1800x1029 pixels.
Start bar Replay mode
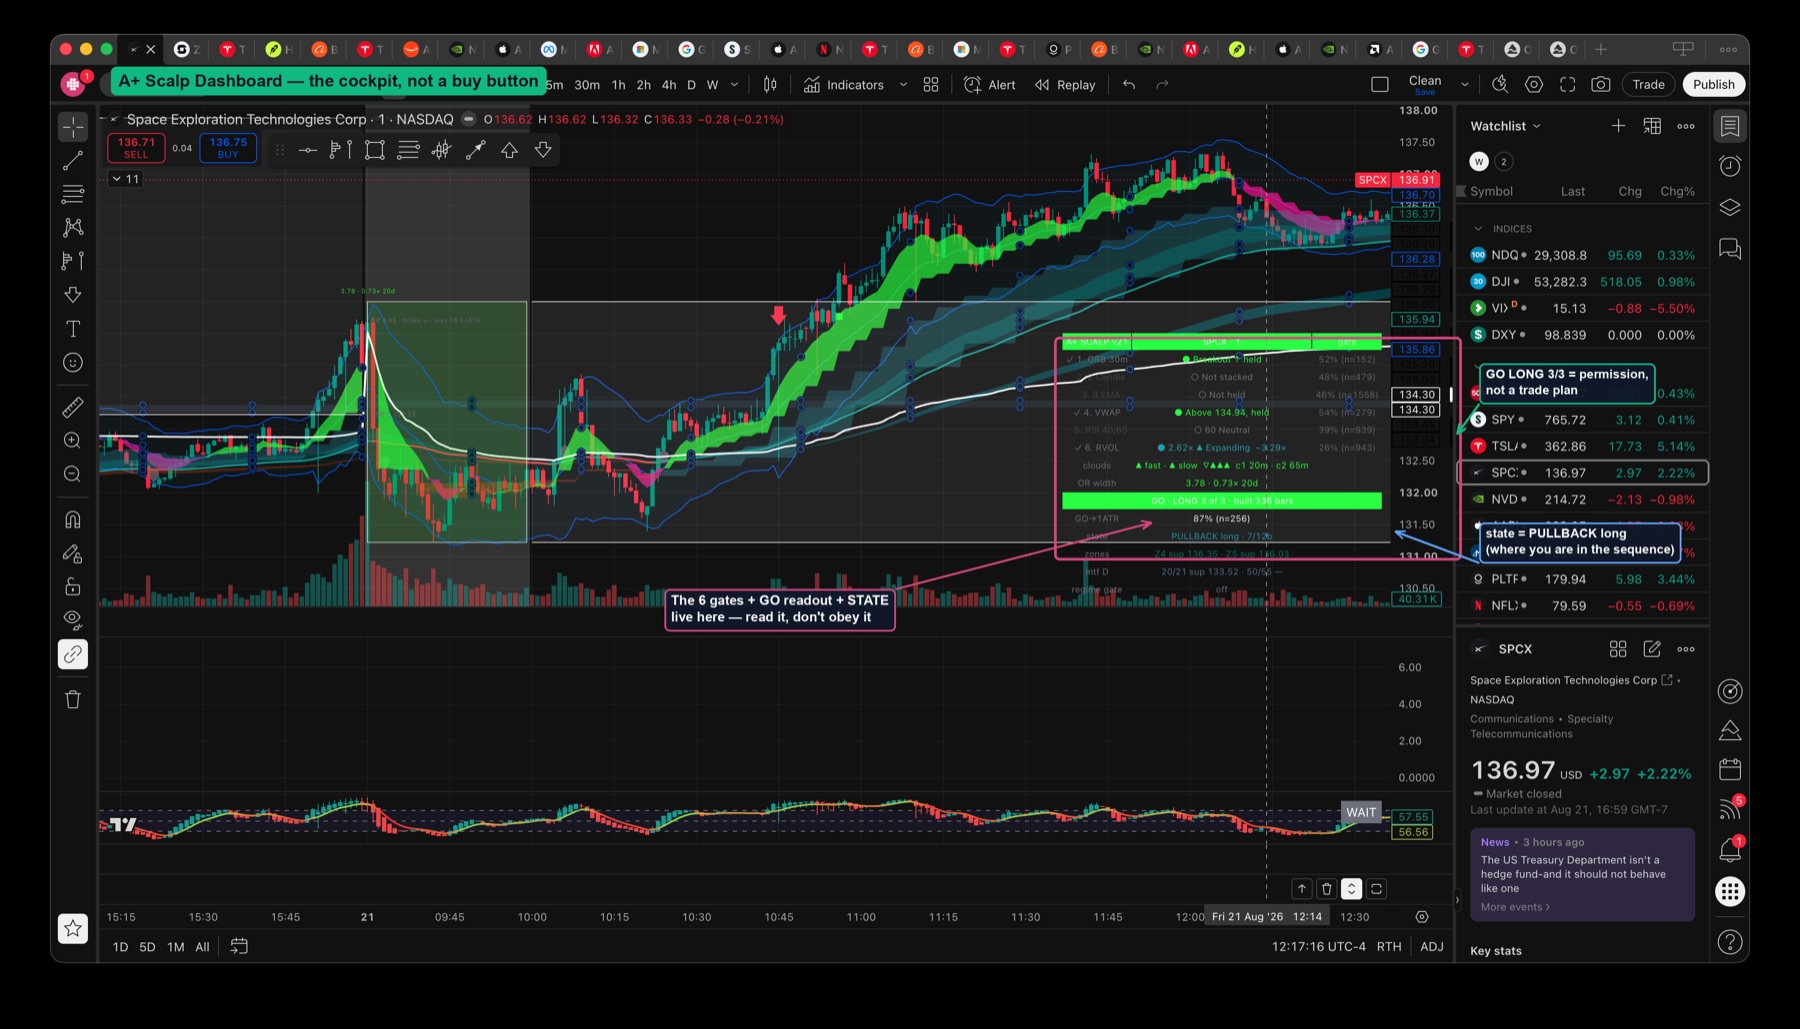pyautogui.click(x=1065, y=85)
